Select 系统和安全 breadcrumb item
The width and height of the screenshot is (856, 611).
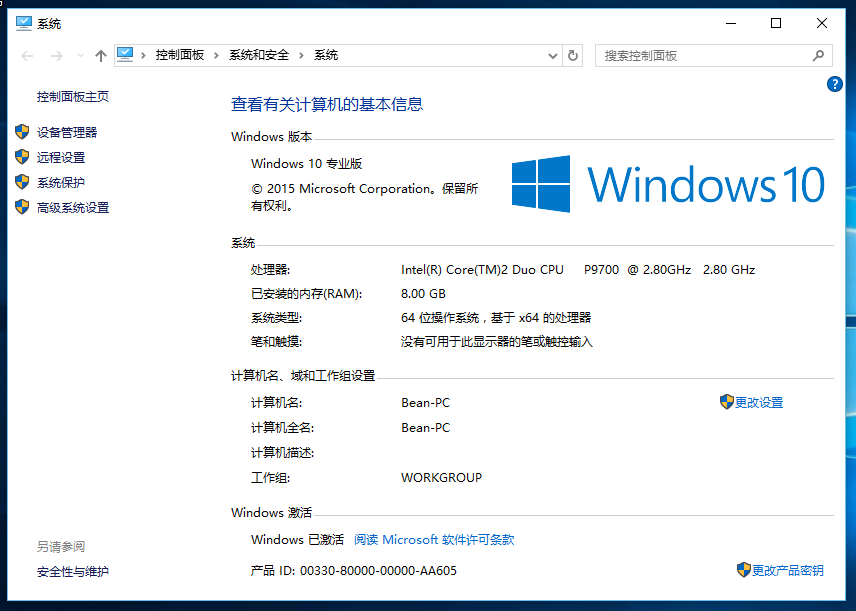tap(259, 55)
